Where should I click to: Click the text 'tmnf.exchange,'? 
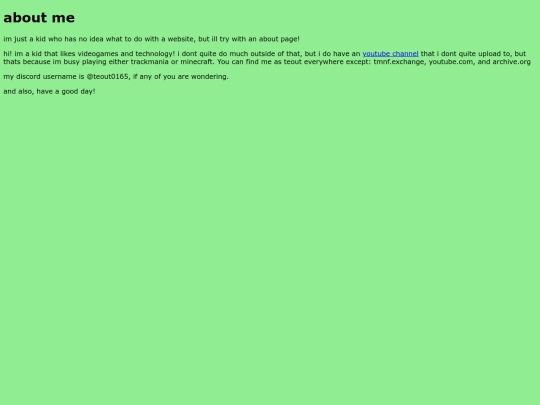pyautogui.click(x=399, y=62)
